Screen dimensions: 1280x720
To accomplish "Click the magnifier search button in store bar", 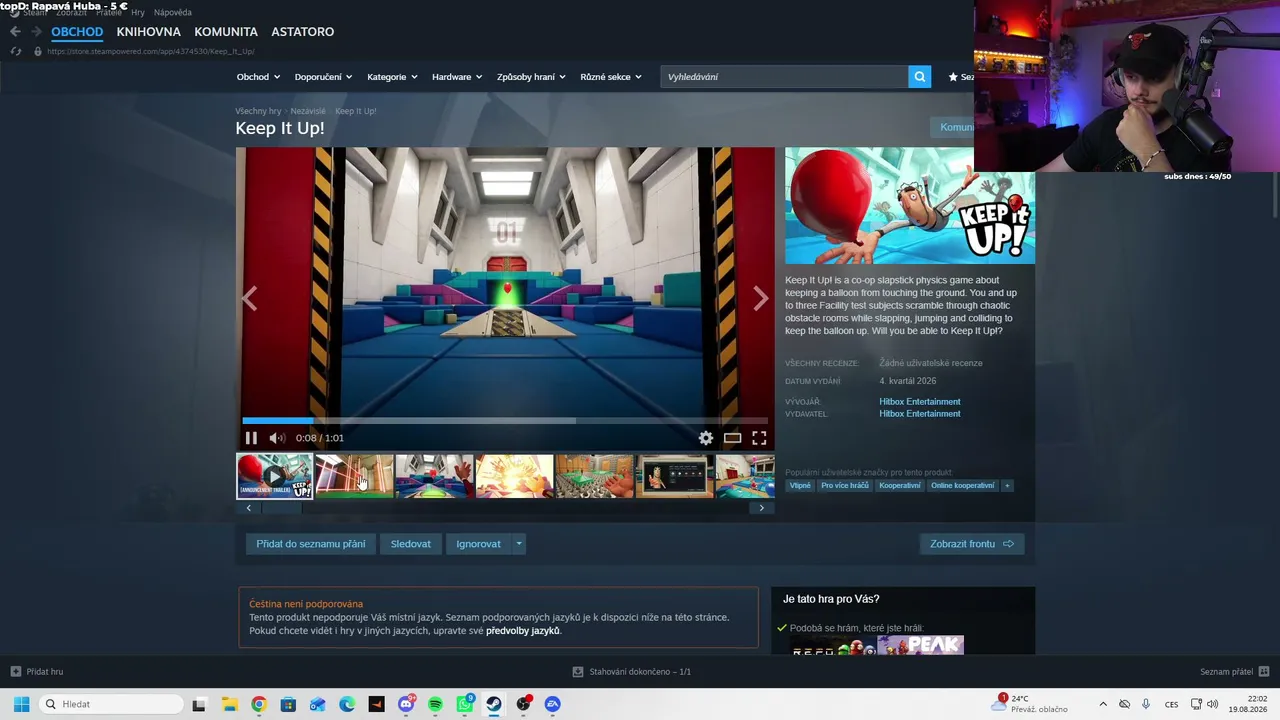I will click(x=920, y=77).
